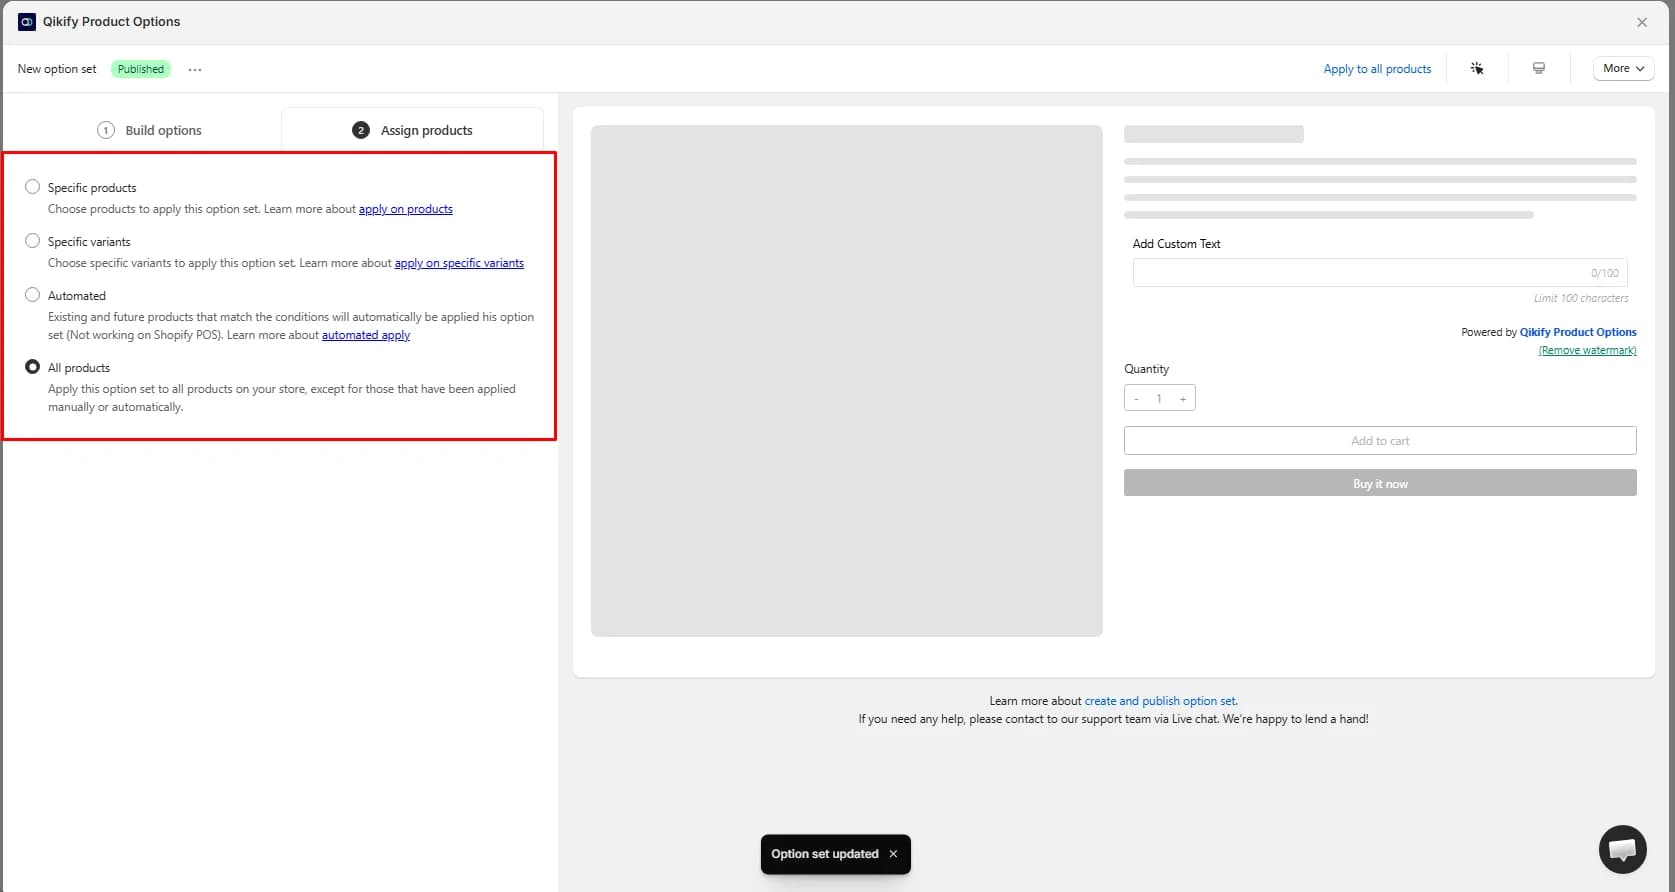The height and width of the screenshot is (892, 1675).
Task: Close the Qikify Product Options window
Action: click(x=1642, y=22)
